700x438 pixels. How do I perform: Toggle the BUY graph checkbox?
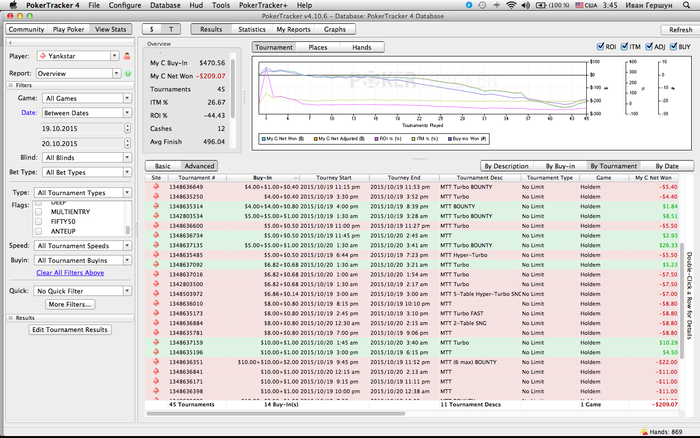[673, 46]
